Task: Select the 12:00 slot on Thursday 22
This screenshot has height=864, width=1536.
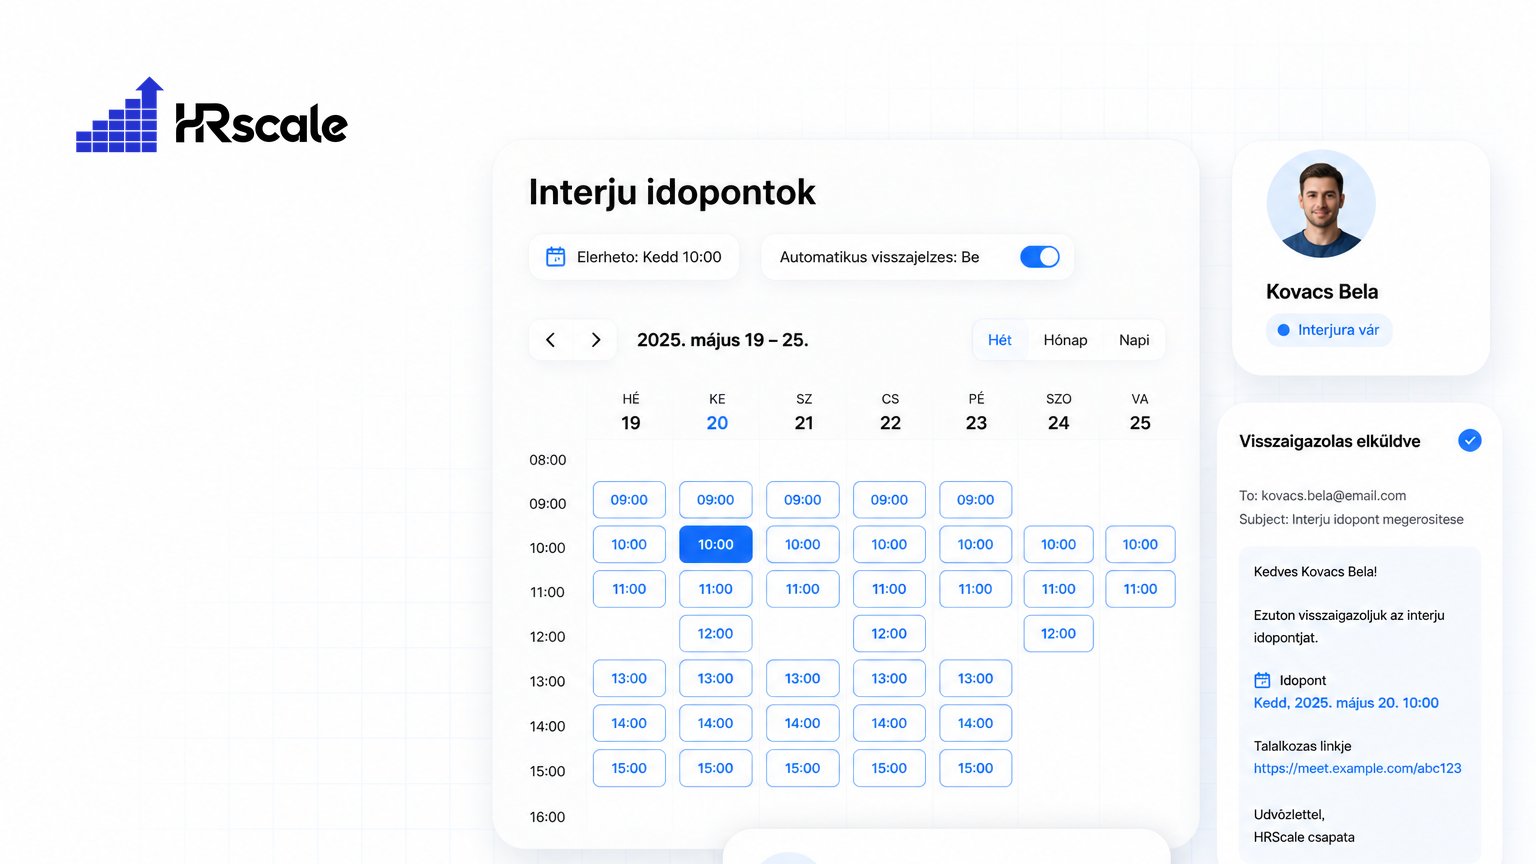Action: (x=889, y=633)
